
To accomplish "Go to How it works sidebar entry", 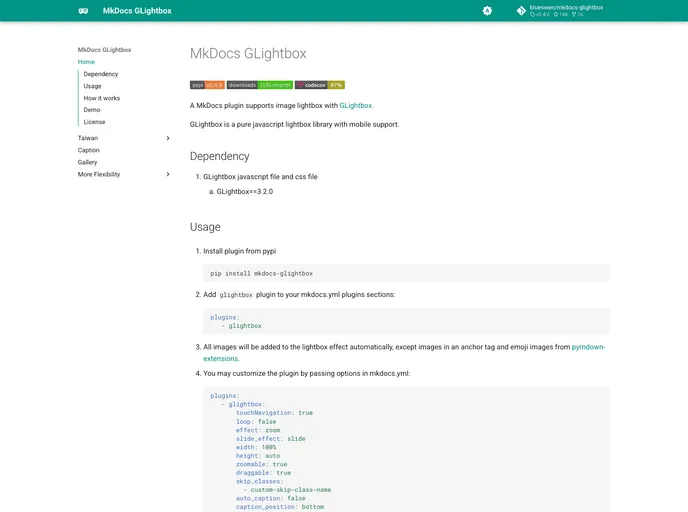I will (102, 98).
